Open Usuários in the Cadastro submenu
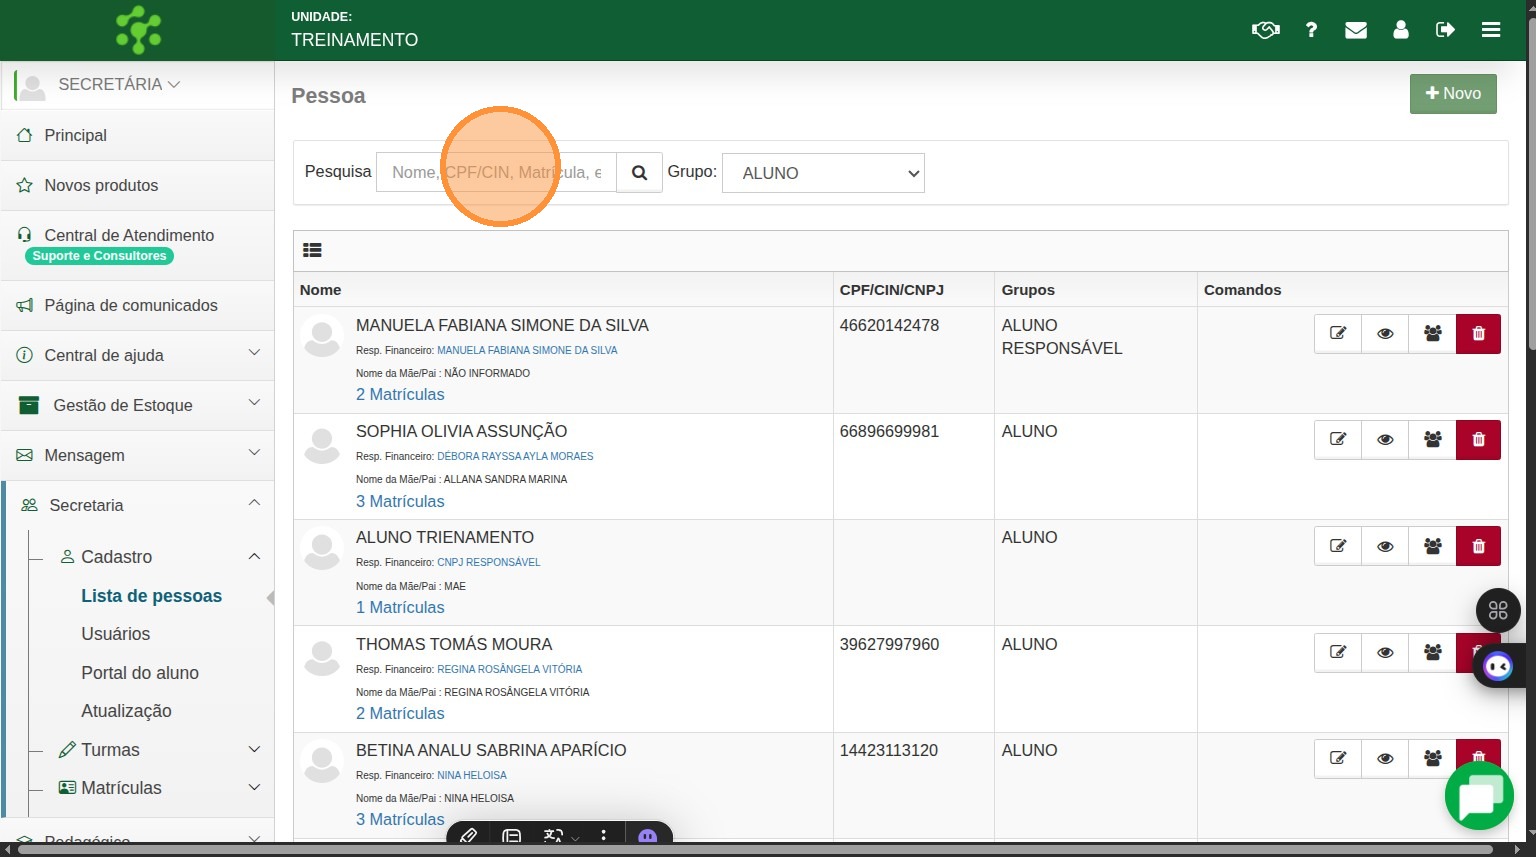The width and height of the screenshot is (1536, 857). [115, 634]
